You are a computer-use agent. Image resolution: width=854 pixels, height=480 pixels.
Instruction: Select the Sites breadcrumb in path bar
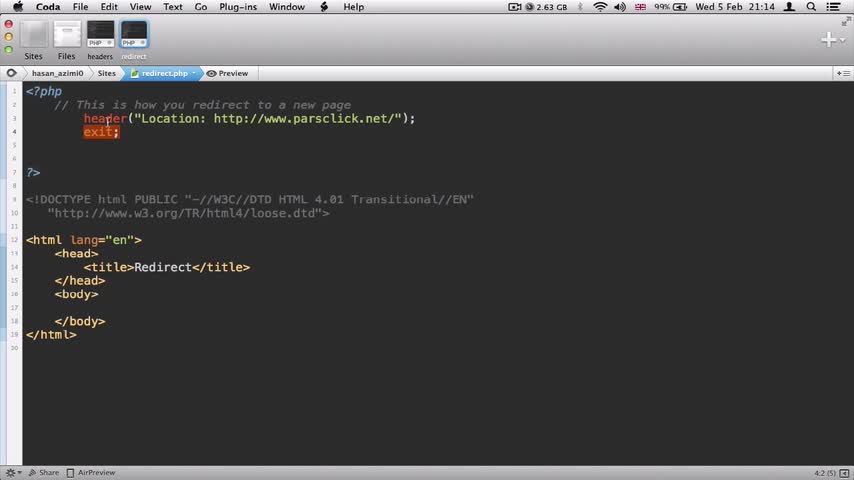(x=107, y=73)
